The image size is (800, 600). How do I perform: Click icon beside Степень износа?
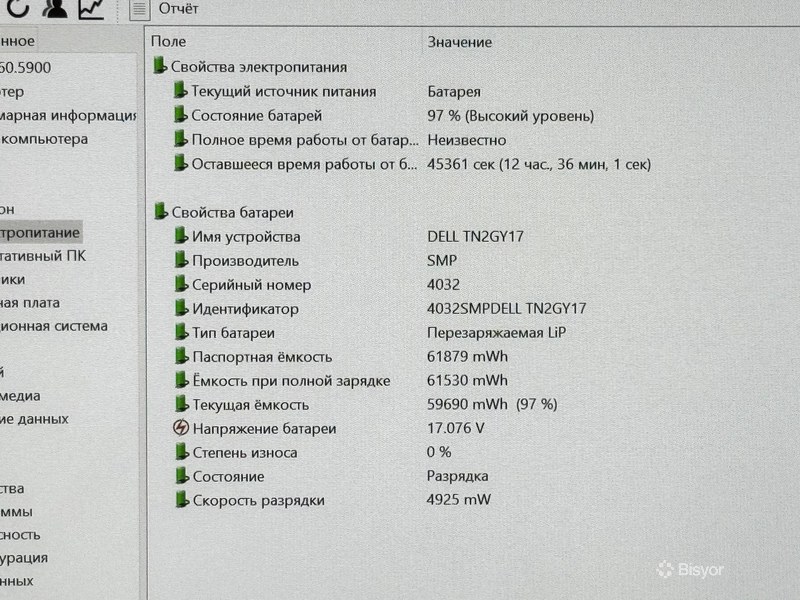(183, 451)
